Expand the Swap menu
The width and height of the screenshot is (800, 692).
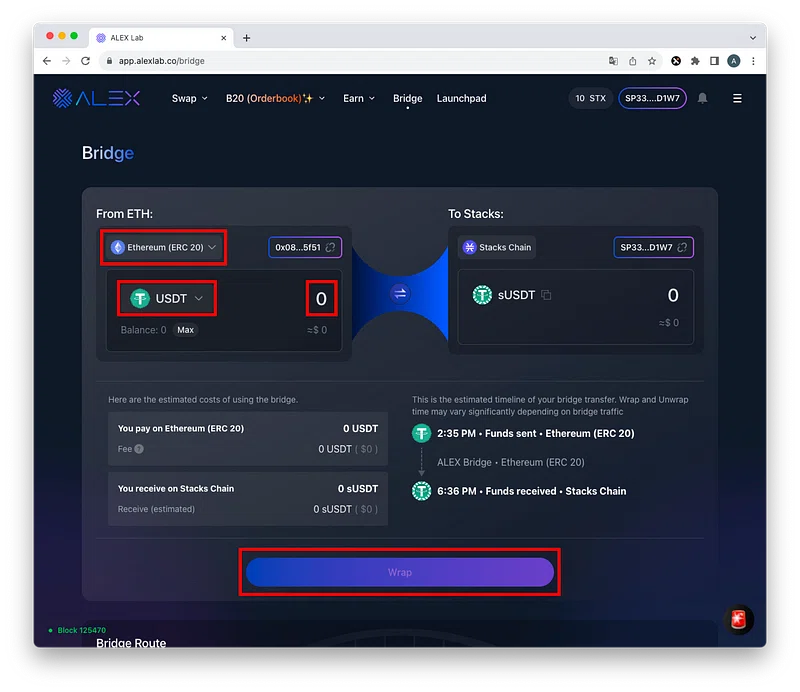tap(189, 98)
